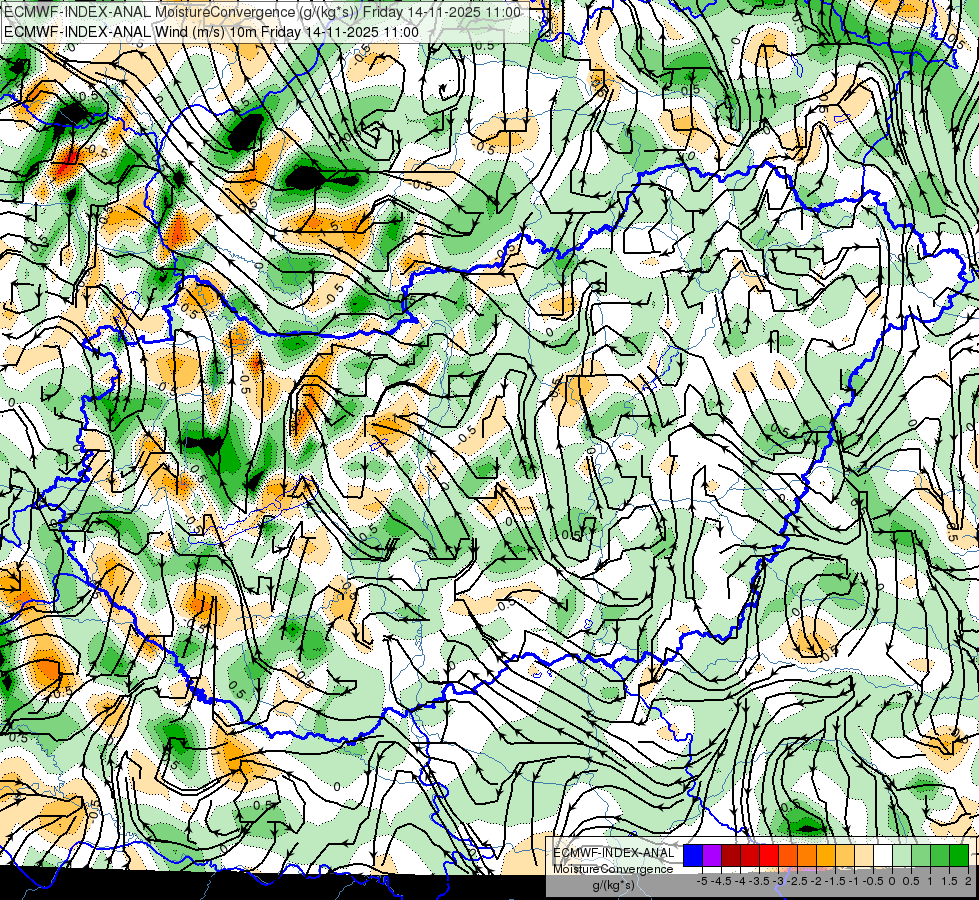
Task: Click the -5 tick label on legend scale
Action: (x=702, y=881)
